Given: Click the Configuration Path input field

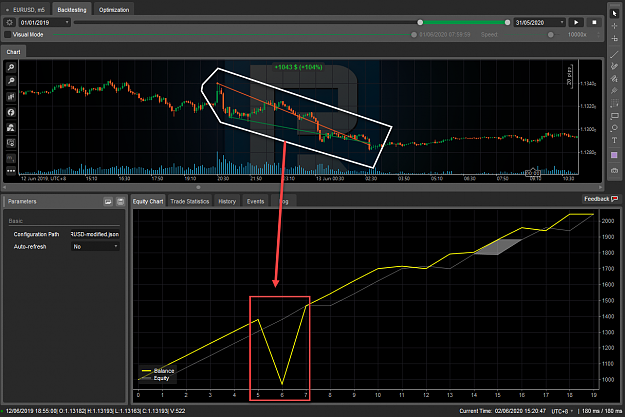Looking at the screenshot, I should click(x=95, y=234).
